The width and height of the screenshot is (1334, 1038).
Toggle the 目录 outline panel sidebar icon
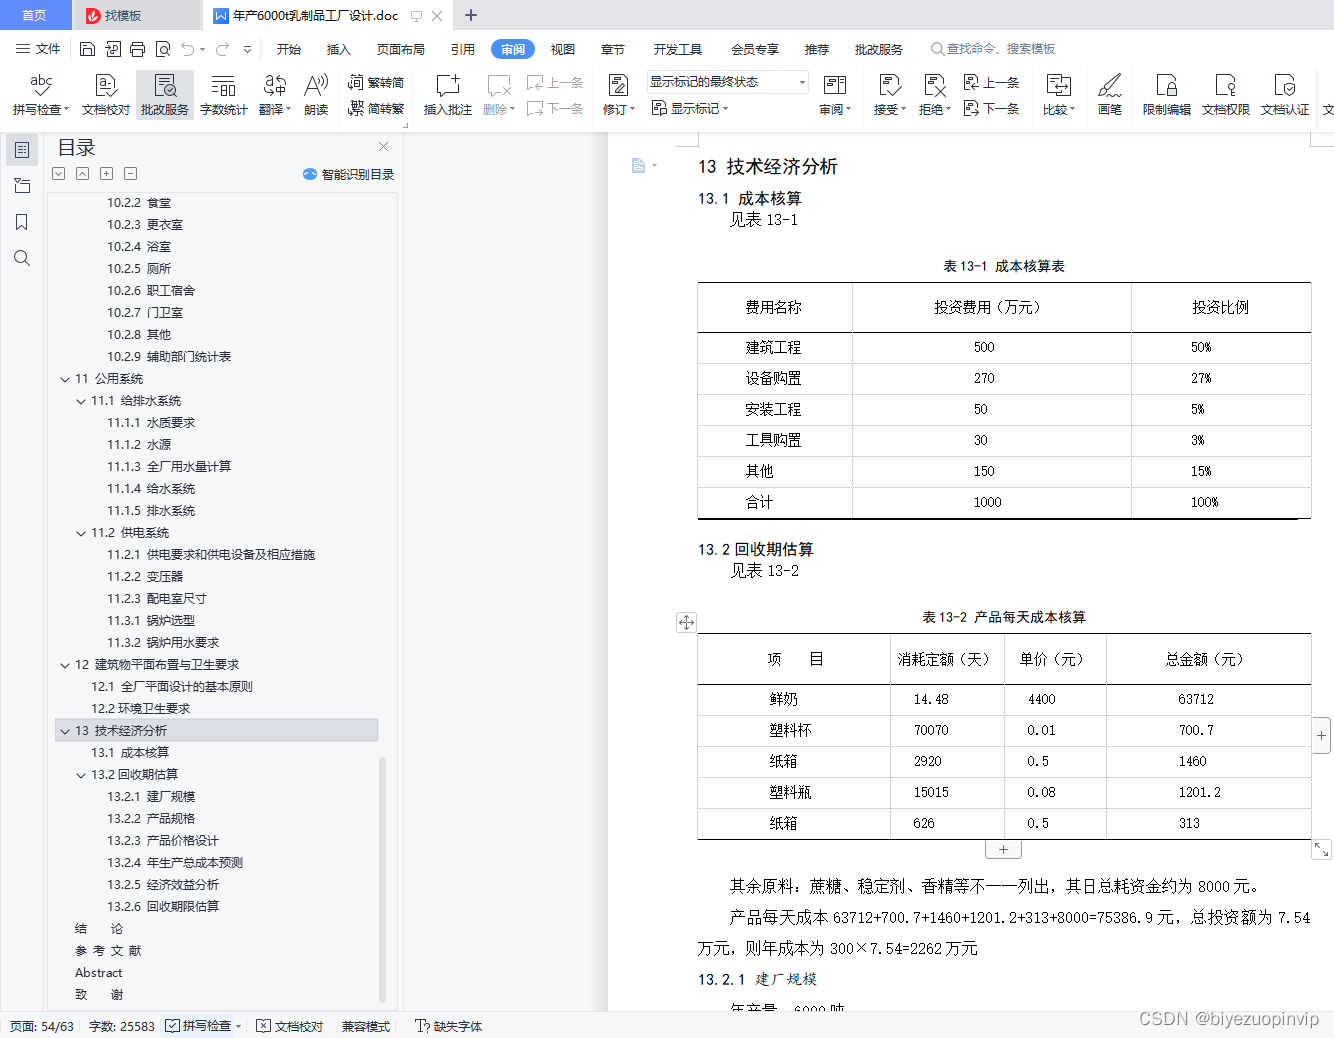21,150
